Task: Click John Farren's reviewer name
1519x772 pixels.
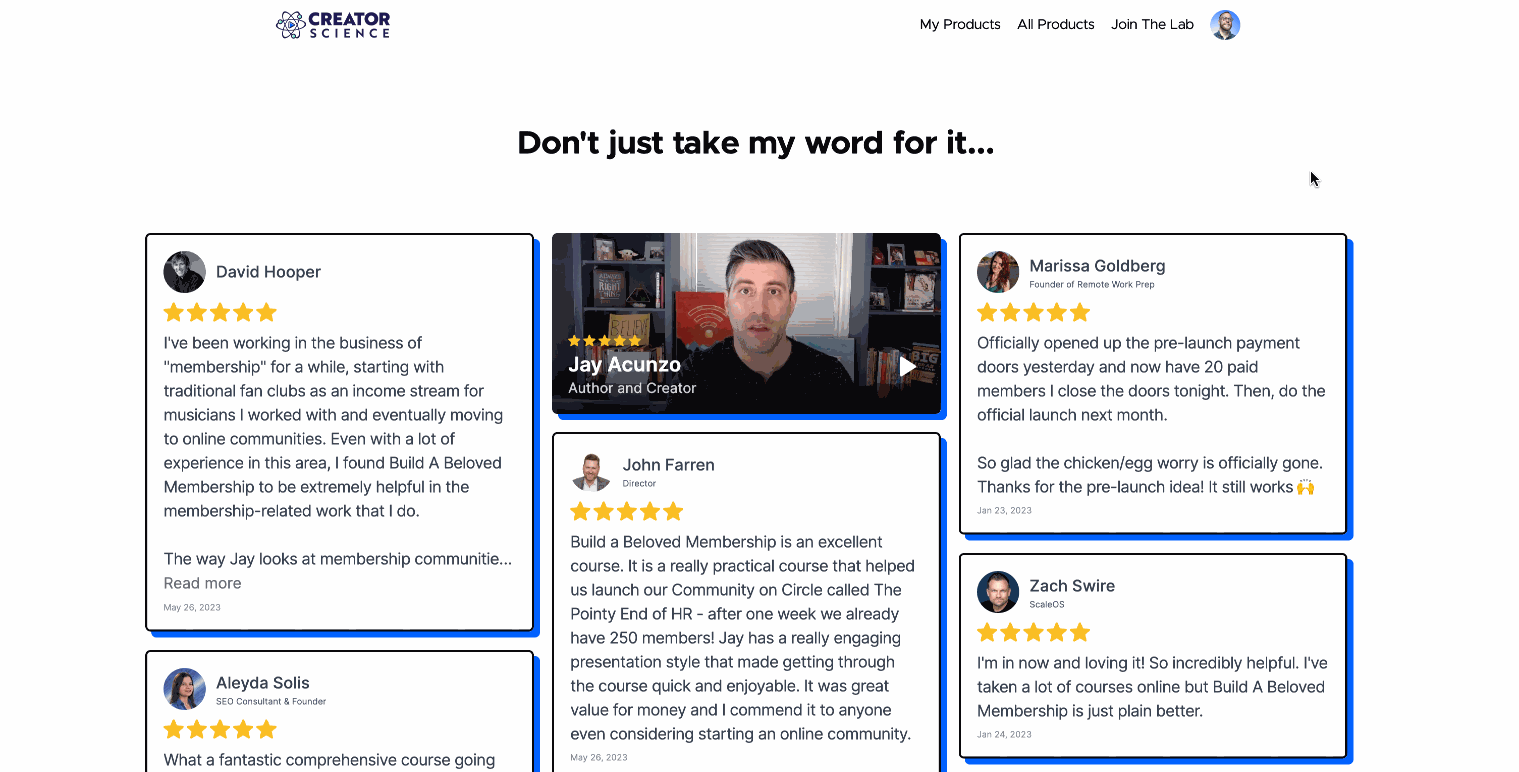Action: tap(668, 465)
